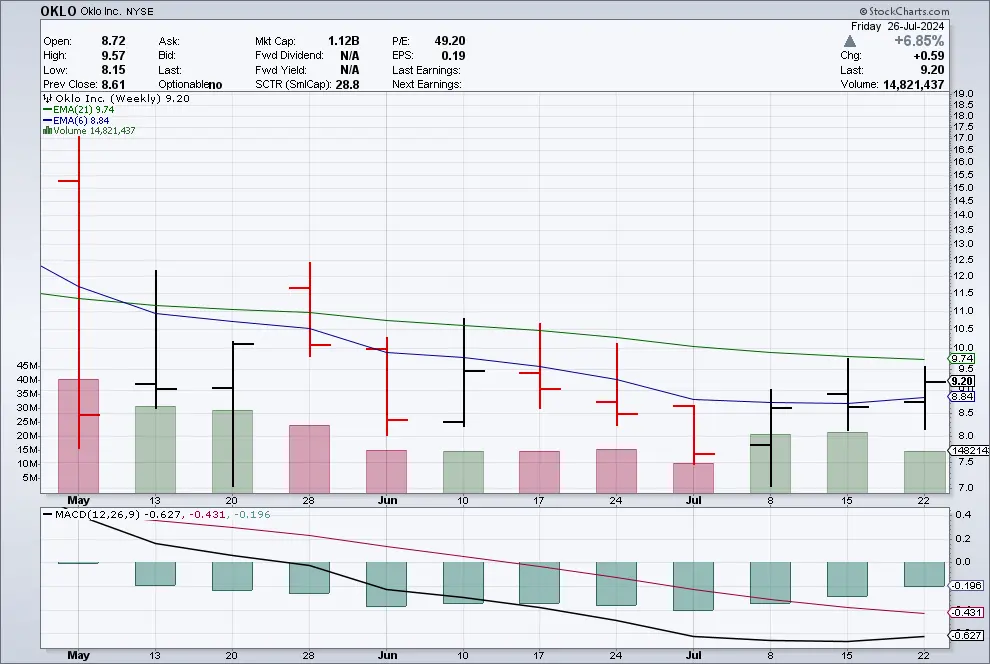Click the header Volume value 14,821,437
Viewport: 990px width, 664px height.
(914, 84)
